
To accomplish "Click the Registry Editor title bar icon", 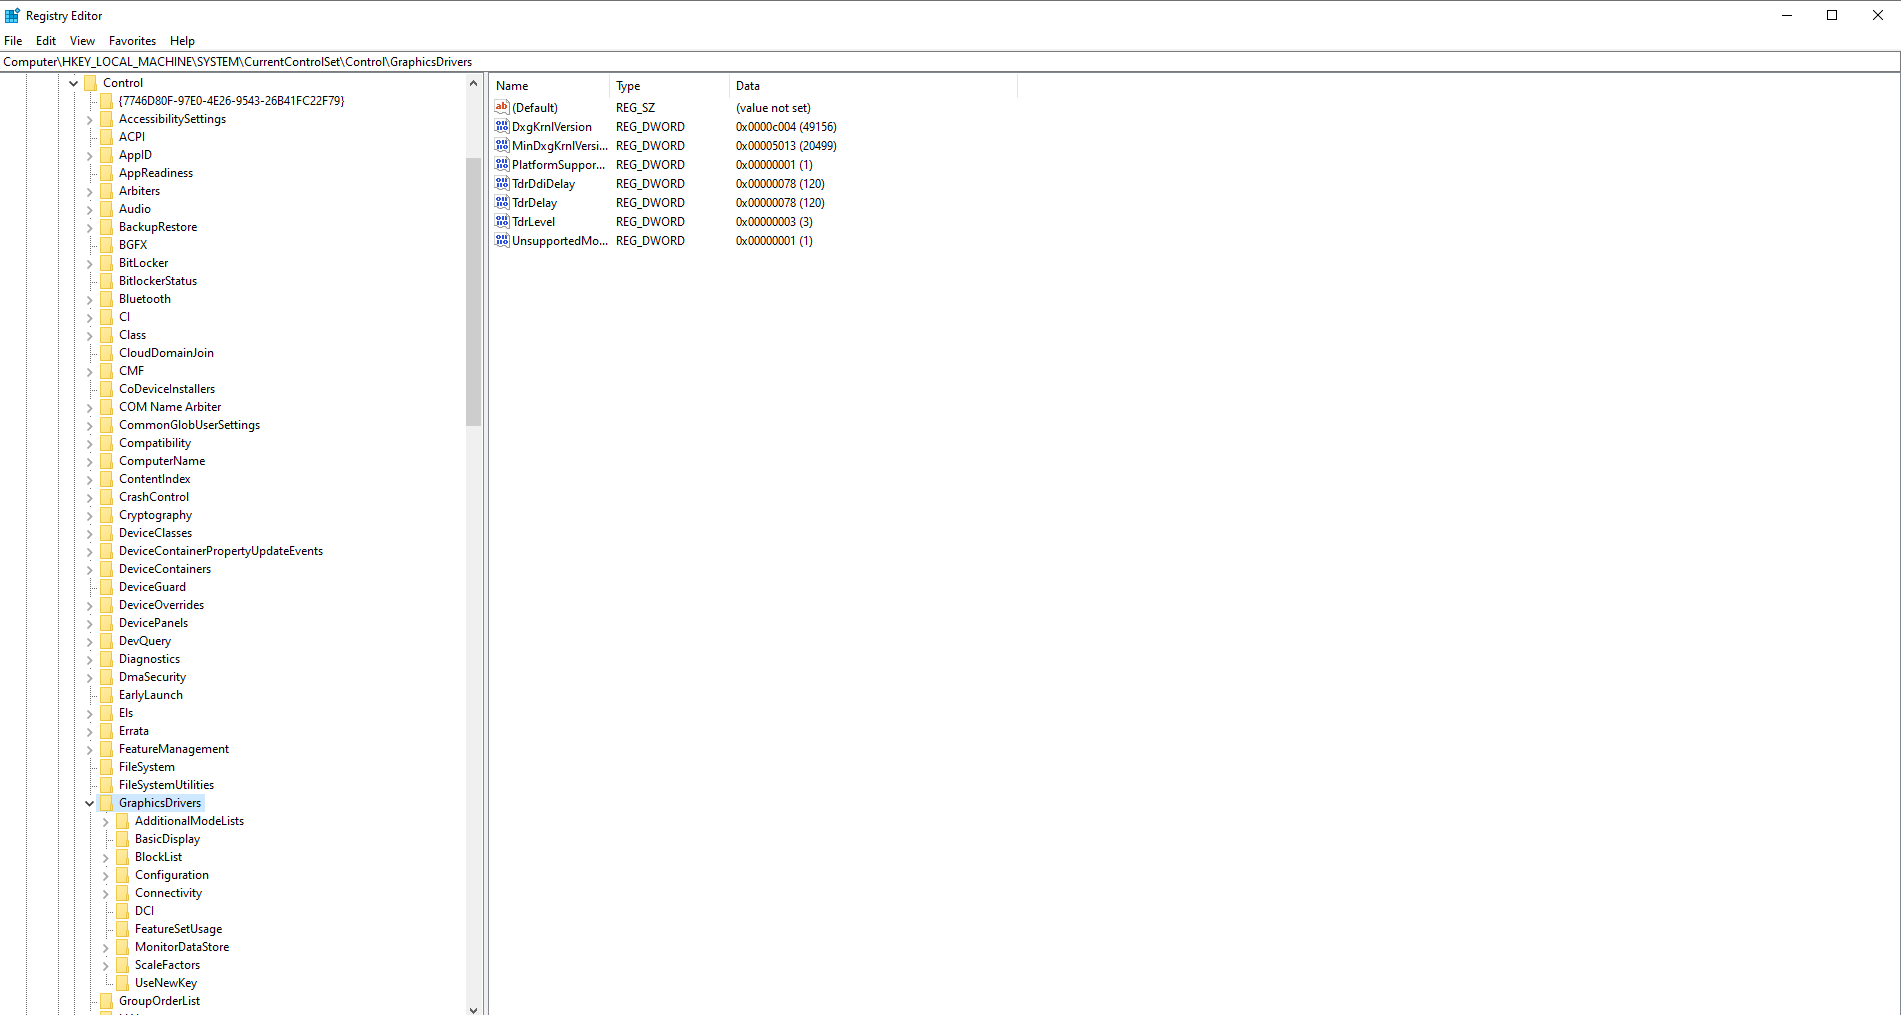I will [11, 15].
